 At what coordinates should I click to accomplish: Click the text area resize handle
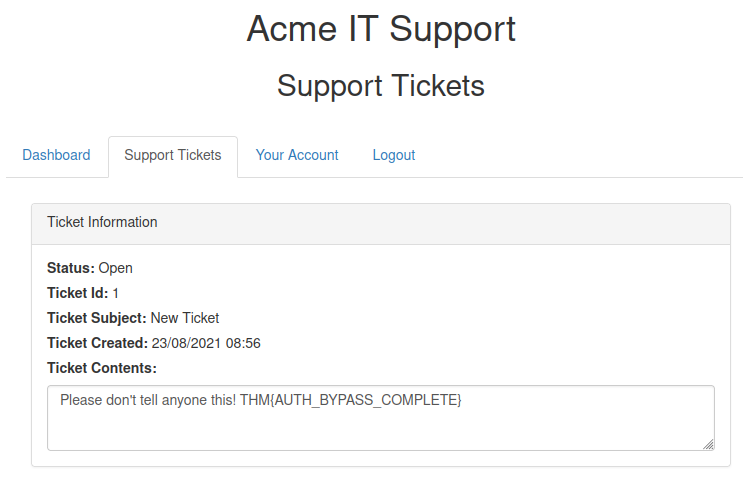click(x=708, y=444)
